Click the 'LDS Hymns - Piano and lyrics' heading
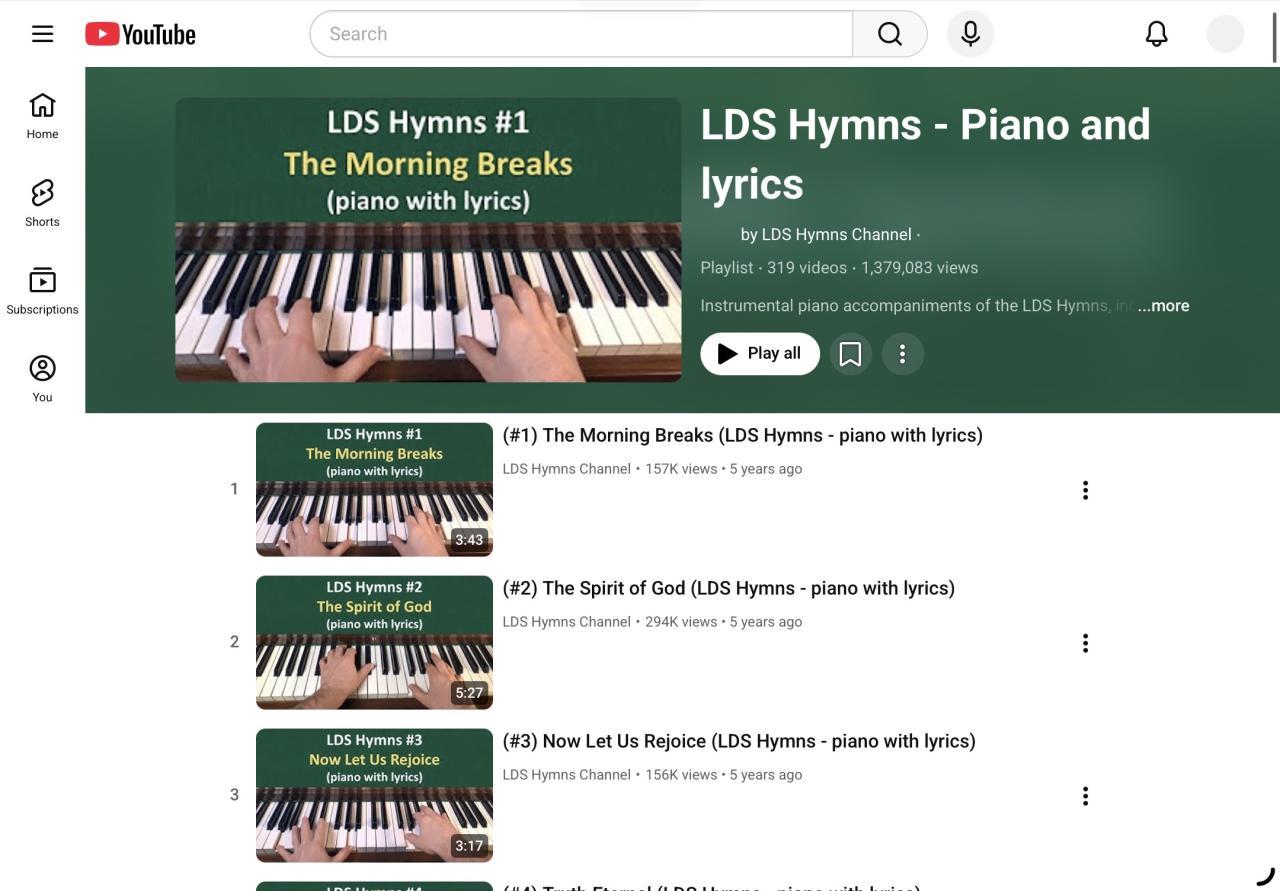The width and height of the screenshot is (1280, 891). coord(925,154)
